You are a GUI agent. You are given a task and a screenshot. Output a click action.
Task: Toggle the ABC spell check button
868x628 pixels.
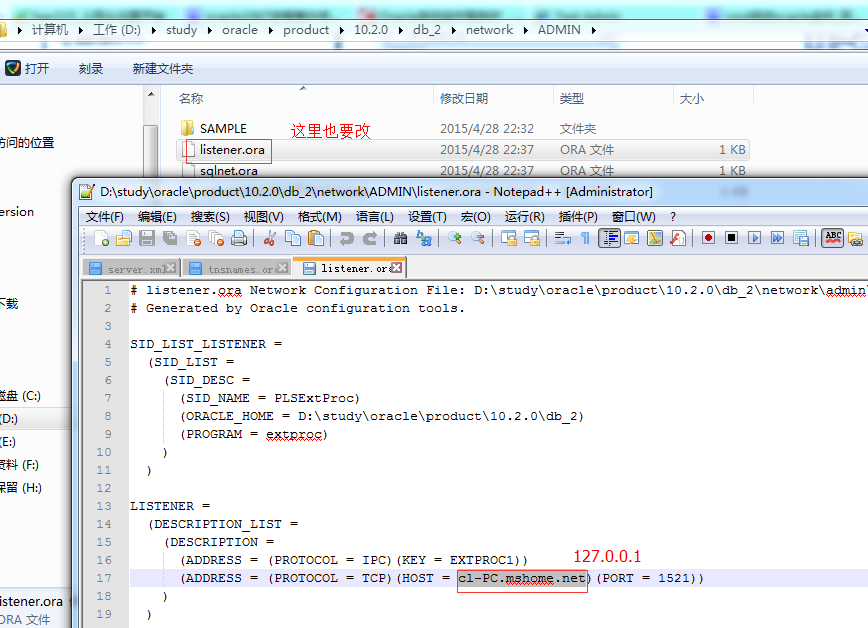833,238
